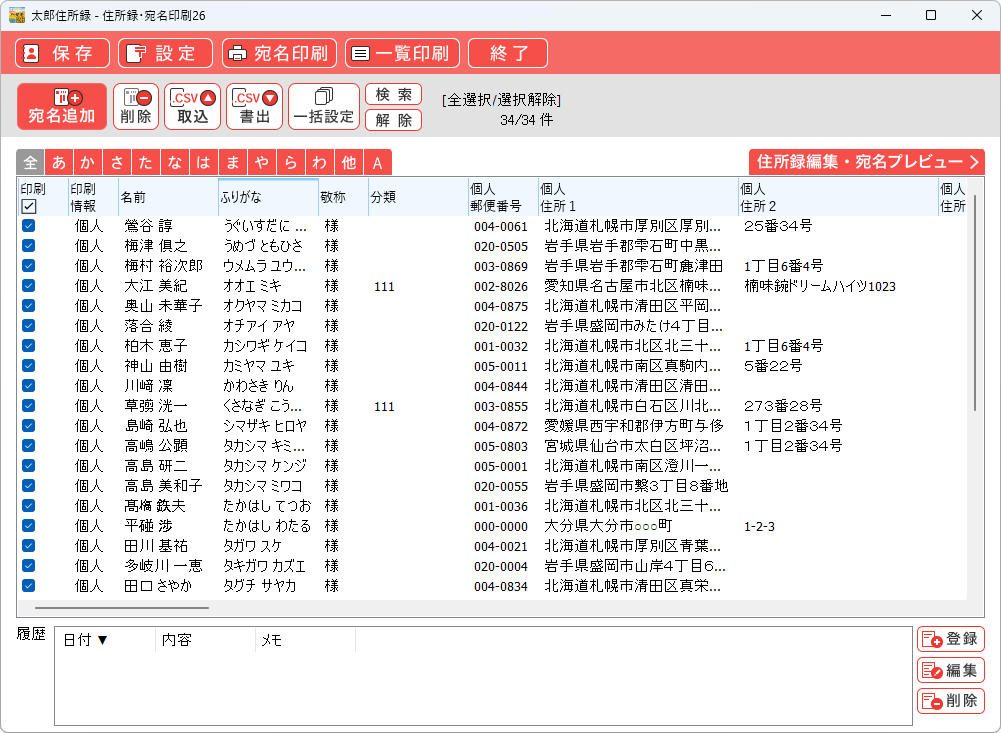Image resolution: width=1001 pixels, height=733 pixels.
Task: Select the か kana index tab
Action: pos(88,163)
